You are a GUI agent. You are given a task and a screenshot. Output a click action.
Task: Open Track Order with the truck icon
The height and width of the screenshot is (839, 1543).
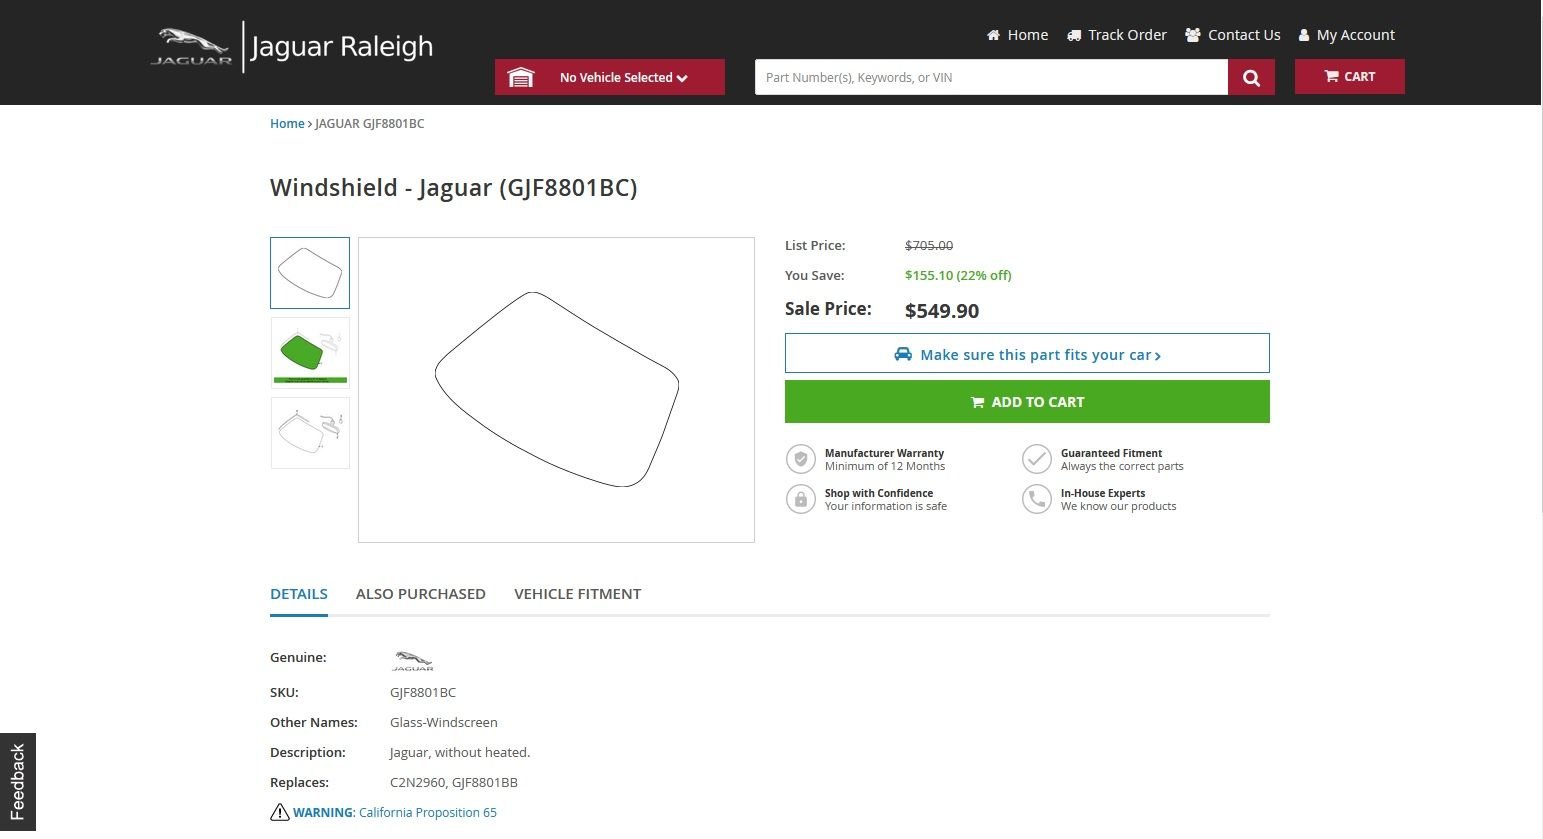coord(1116,35)
